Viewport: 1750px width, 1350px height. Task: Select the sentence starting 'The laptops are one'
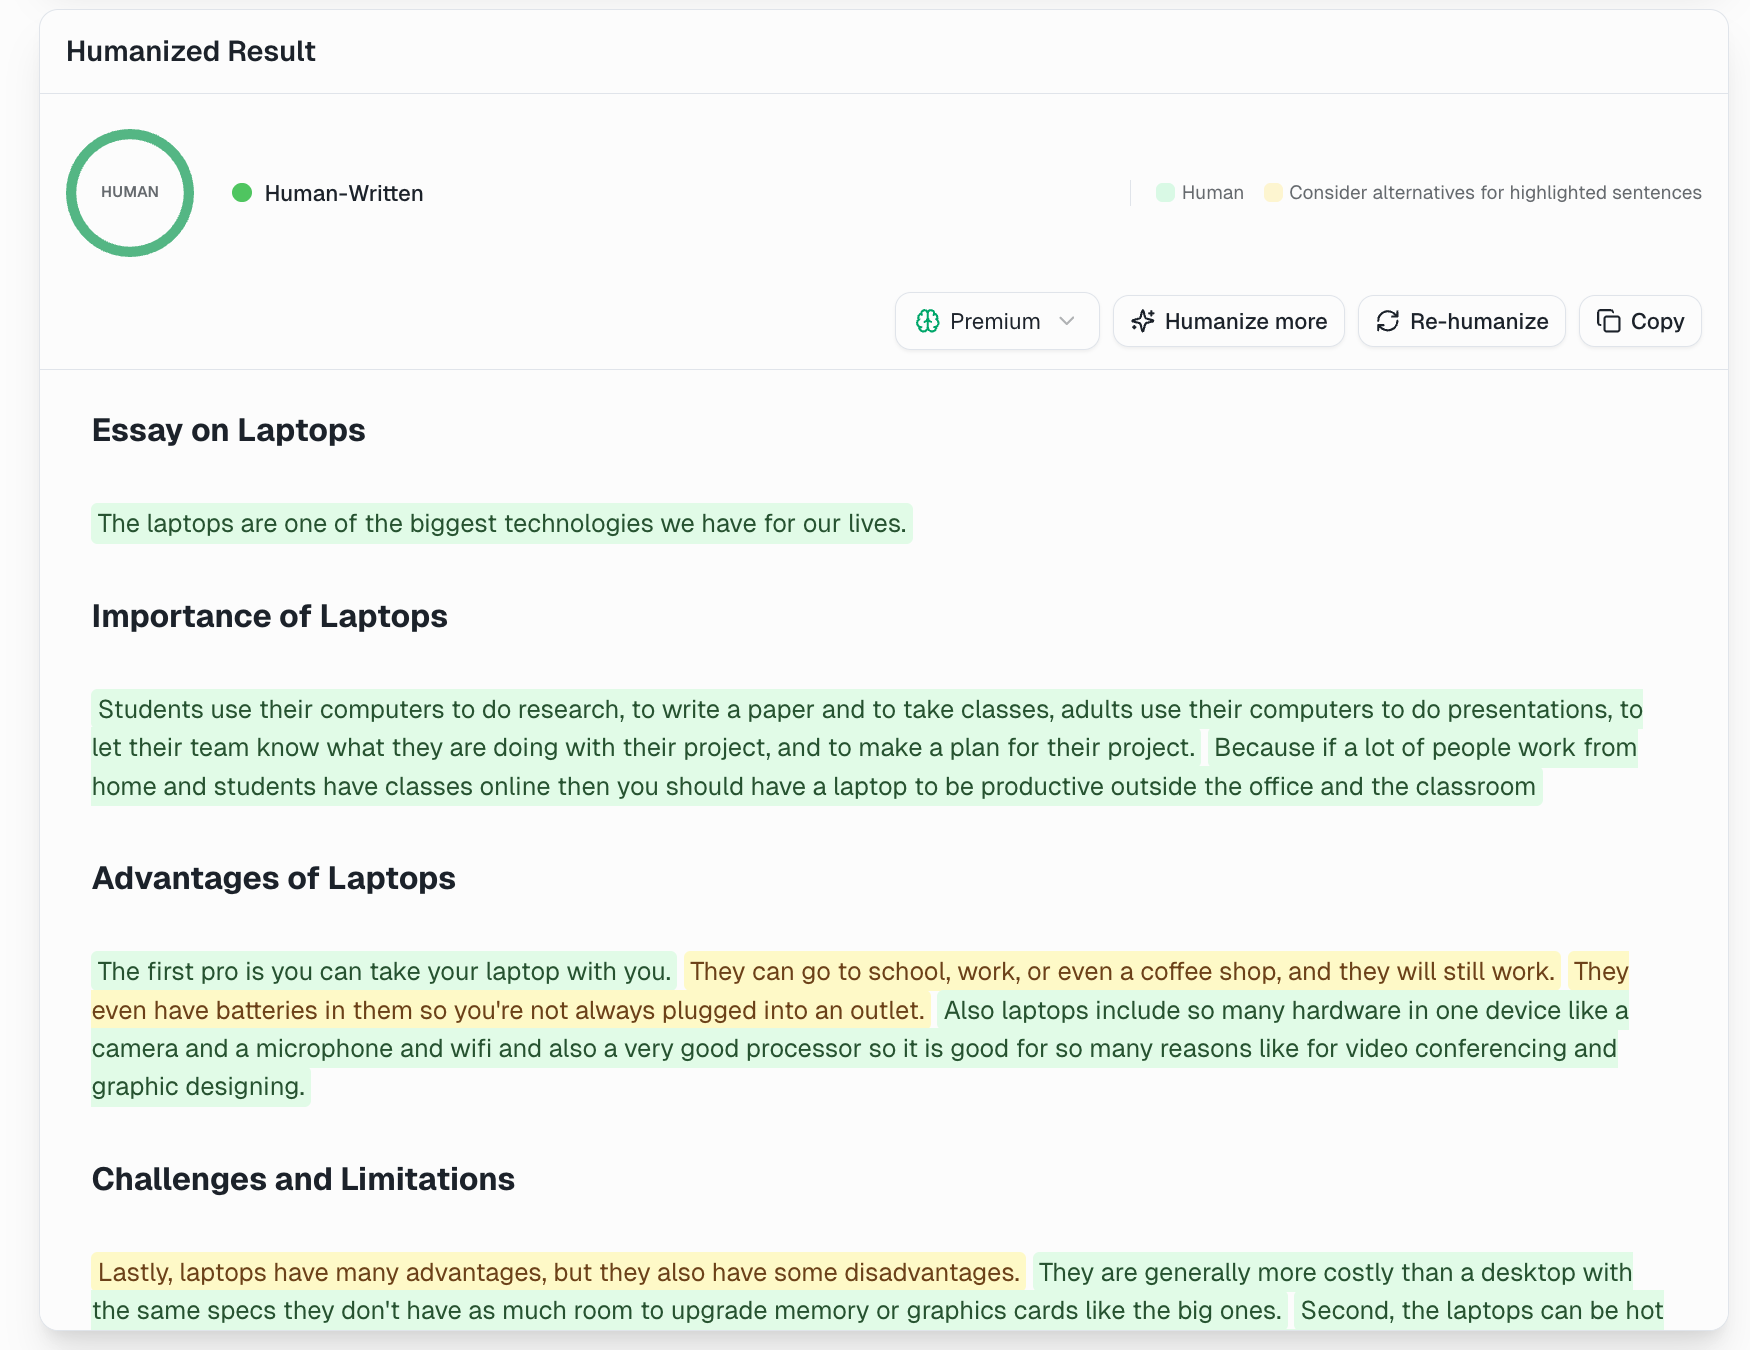(500, 523)
